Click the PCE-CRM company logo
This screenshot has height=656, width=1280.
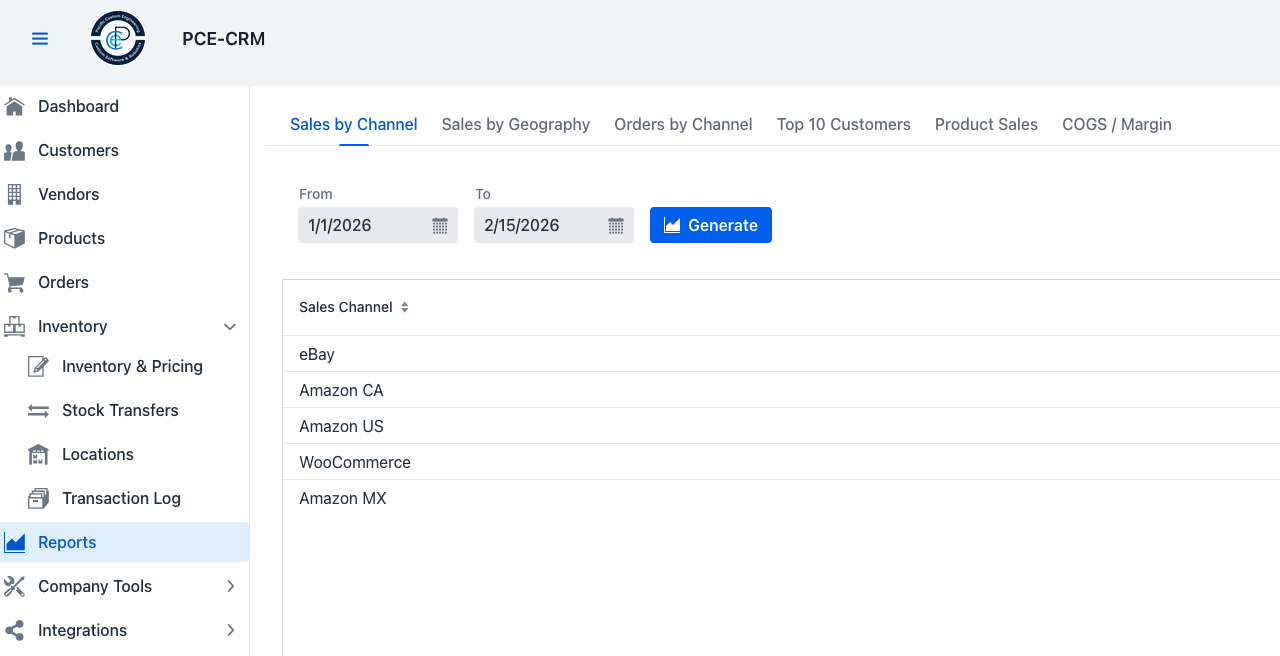tap(118, 39)
